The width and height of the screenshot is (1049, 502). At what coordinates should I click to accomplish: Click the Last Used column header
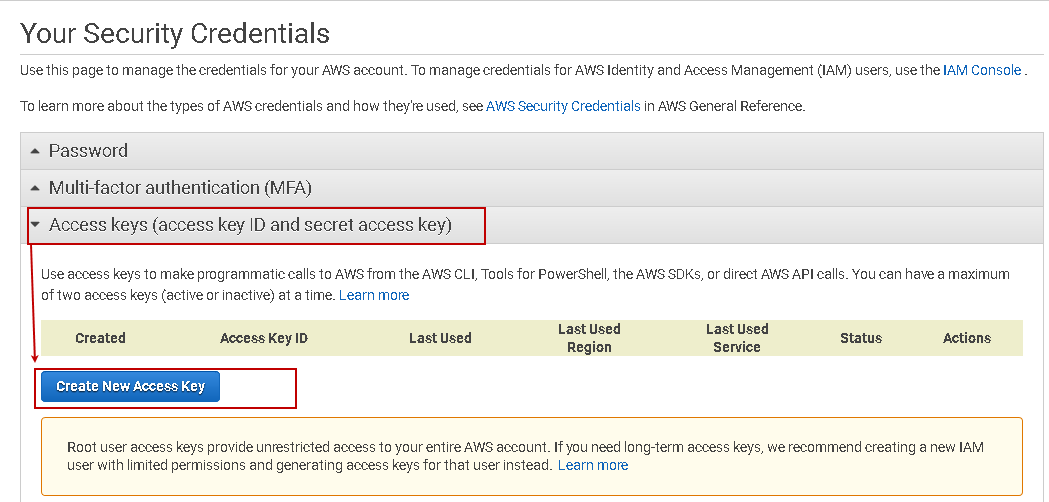(440, 338)
